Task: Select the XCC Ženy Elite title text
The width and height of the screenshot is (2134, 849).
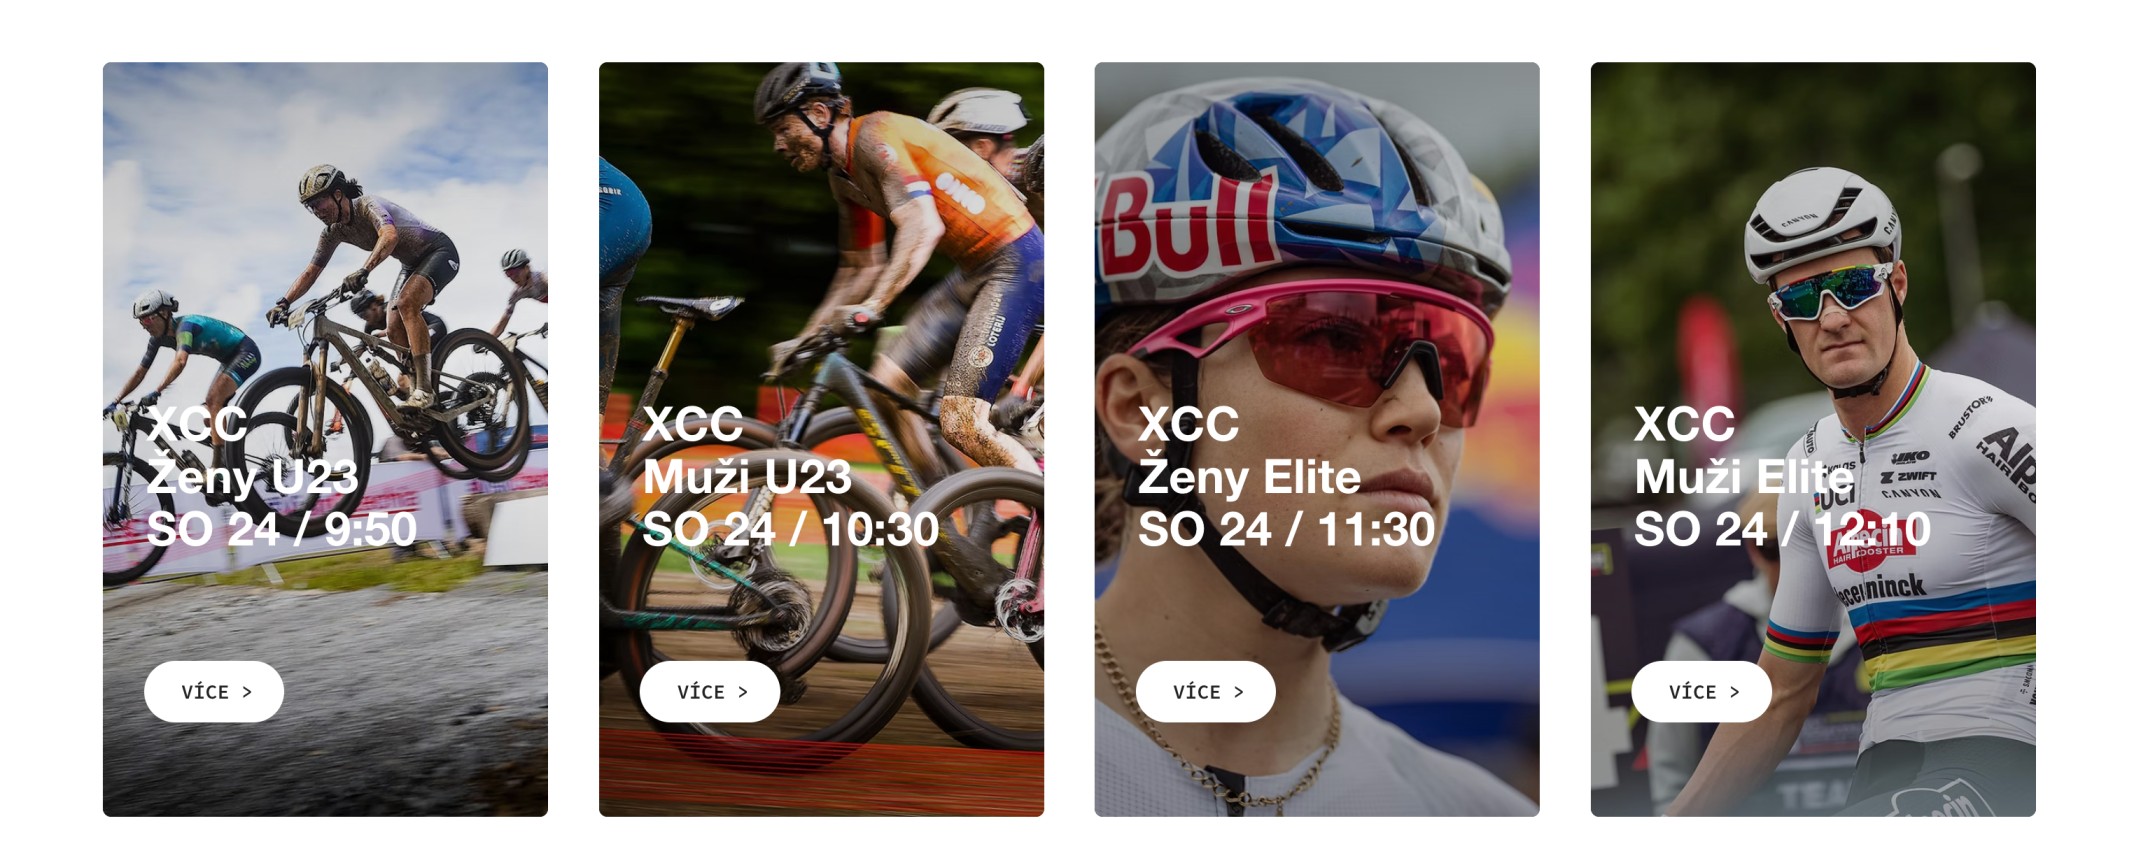Action: coord(1249,451)
